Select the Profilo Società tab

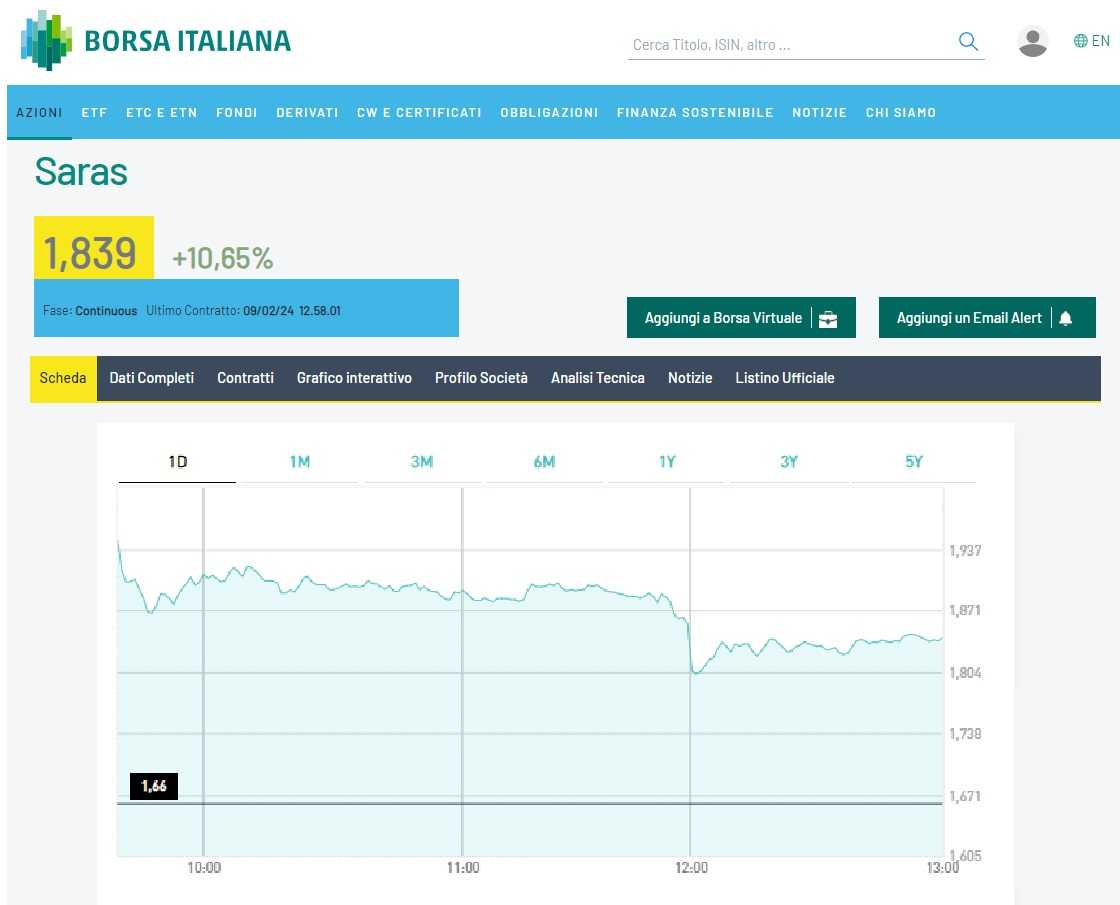(x=481, y=378)
